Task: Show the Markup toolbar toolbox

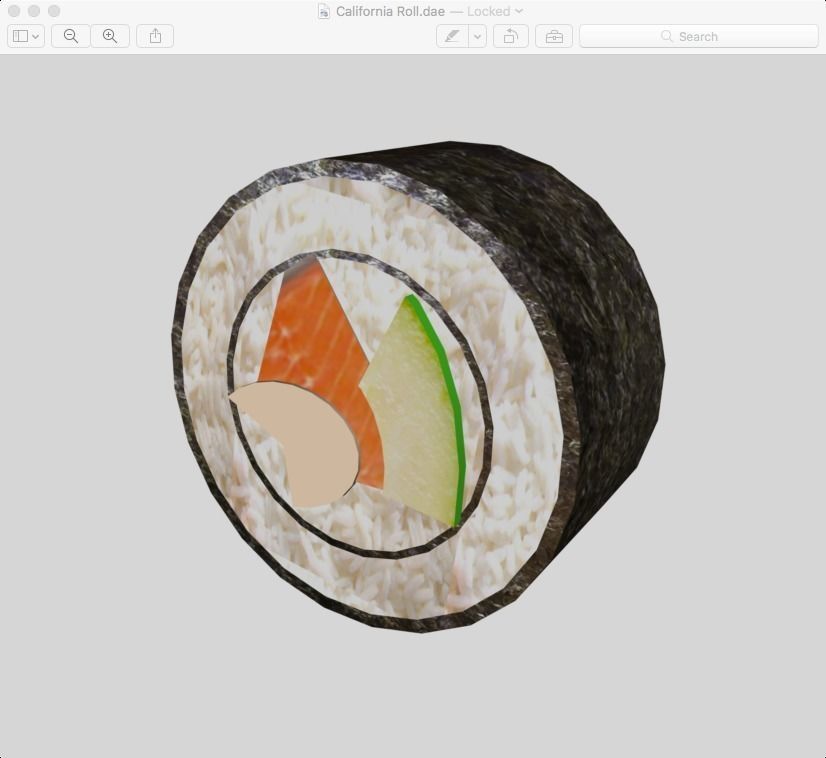Action: pos(554,36)
